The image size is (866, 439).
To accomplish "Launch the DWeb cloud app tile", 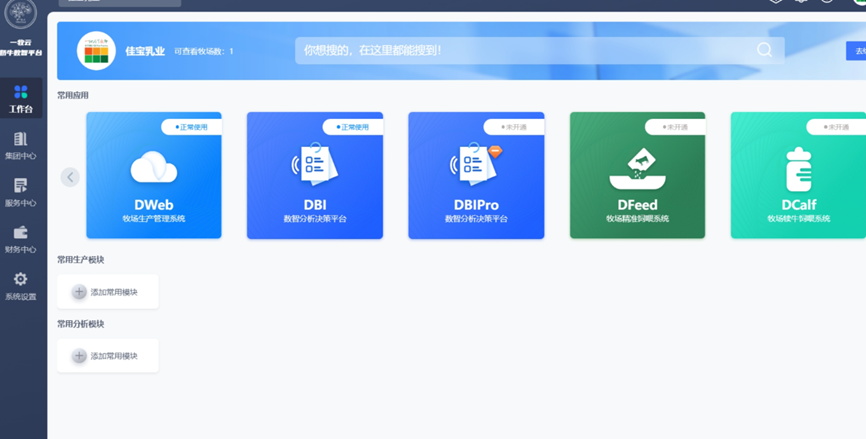I will (x=154, y=176).
